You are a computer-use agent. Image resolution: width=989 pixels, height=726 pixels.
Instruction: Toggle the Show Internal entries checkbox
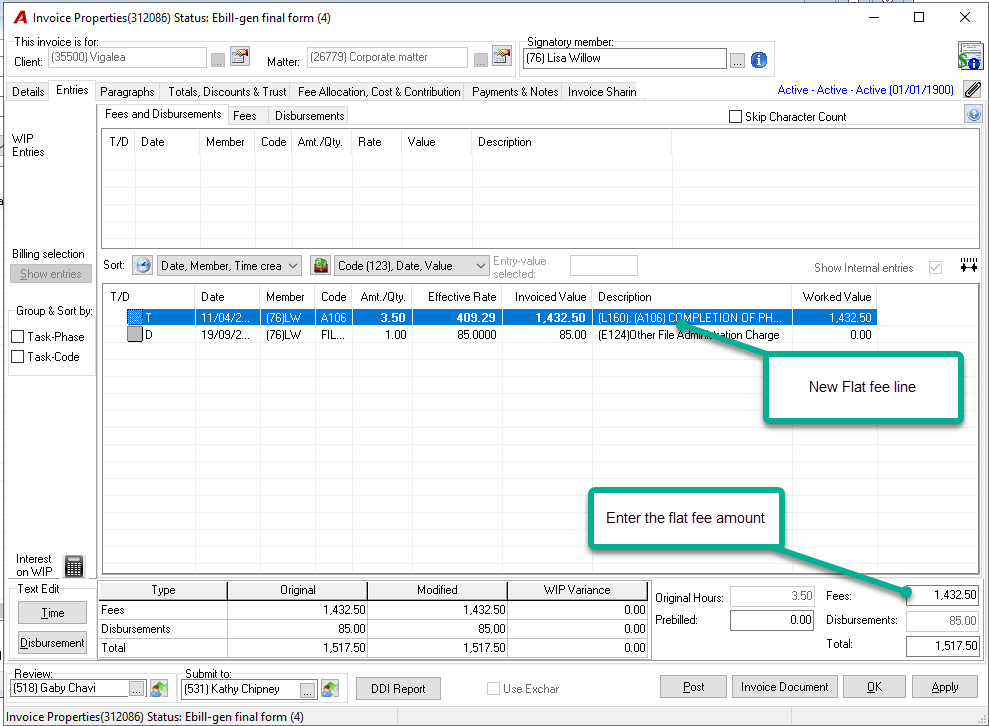pos(935,267)
